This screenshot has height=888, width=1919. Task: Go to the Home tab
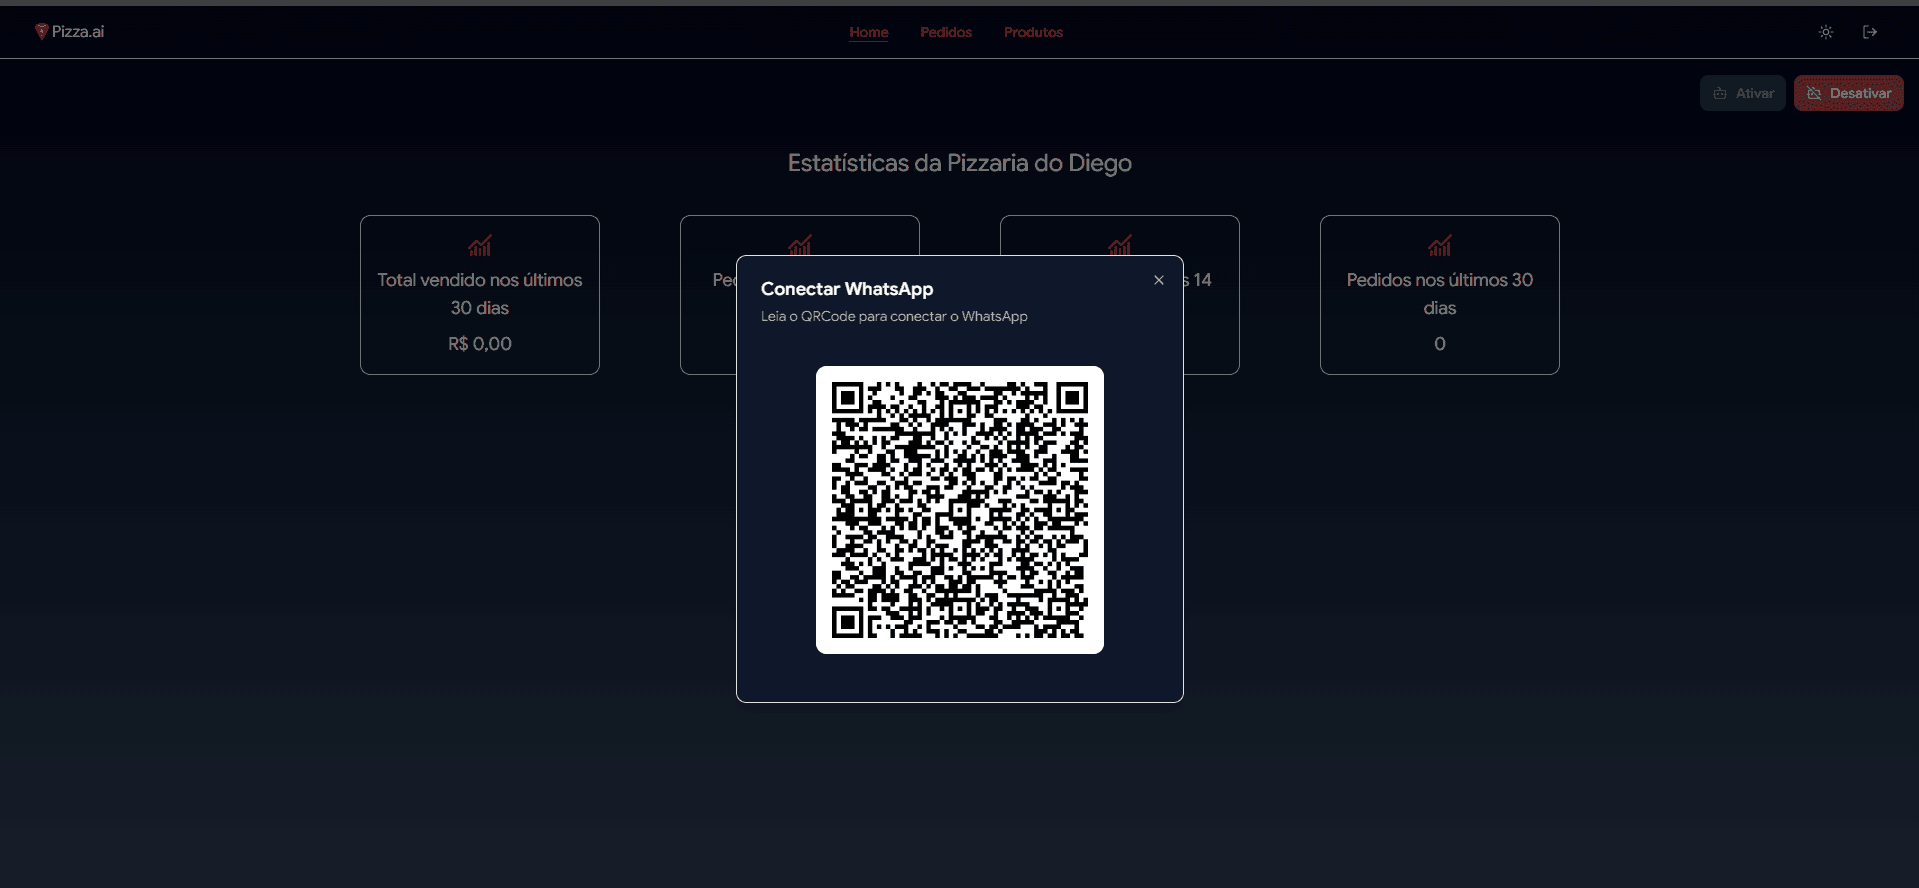click(869, 32)
